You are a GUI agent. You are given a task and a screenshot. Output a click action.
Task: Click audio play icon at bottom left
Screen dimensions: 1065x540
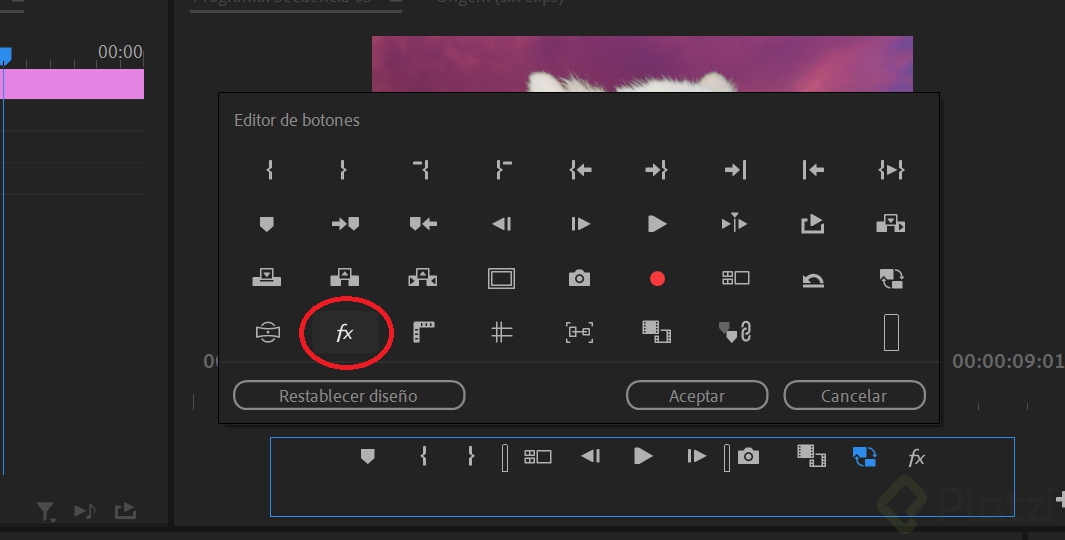85,511
